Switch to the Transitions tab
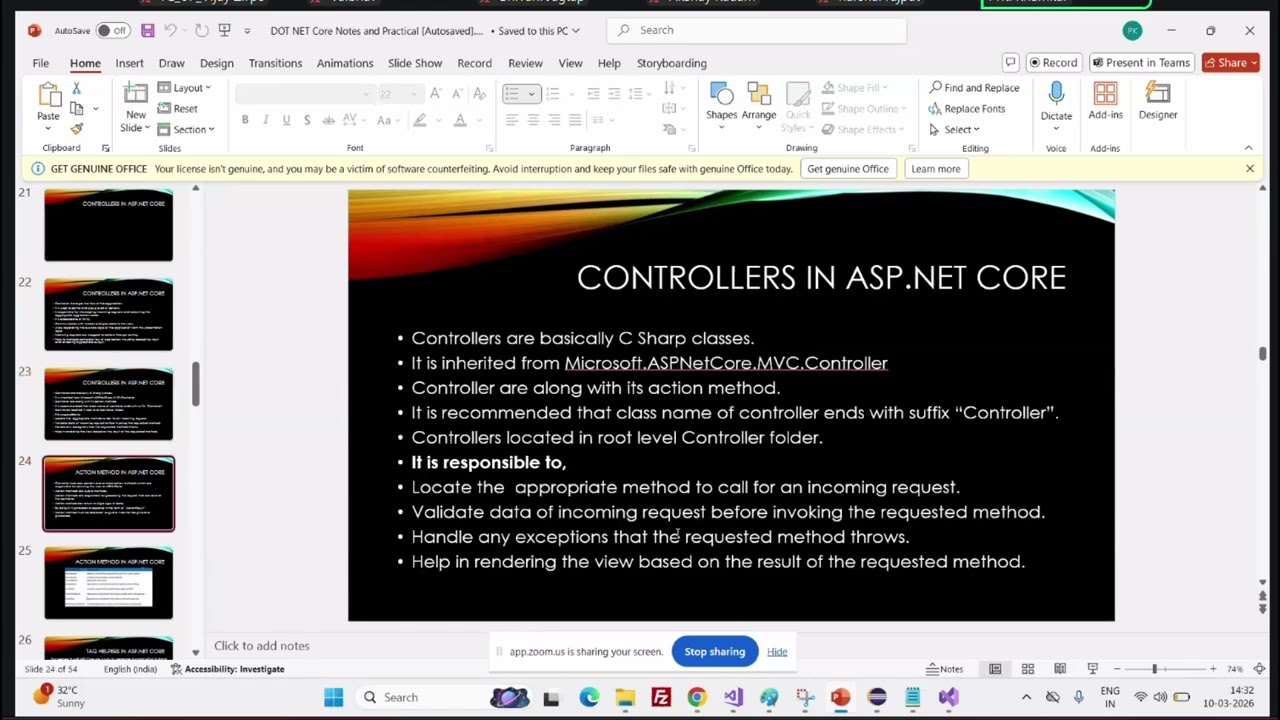1280x720 pixels. click(275, 63)
